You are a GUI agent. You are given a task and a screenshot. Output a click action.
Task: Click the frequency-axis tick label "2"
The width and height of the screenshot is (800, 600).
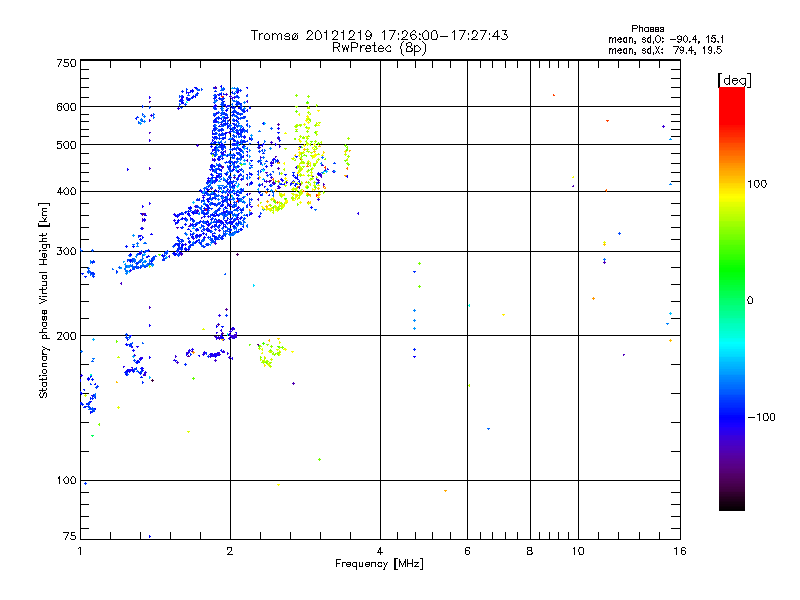tap(230, 551)
